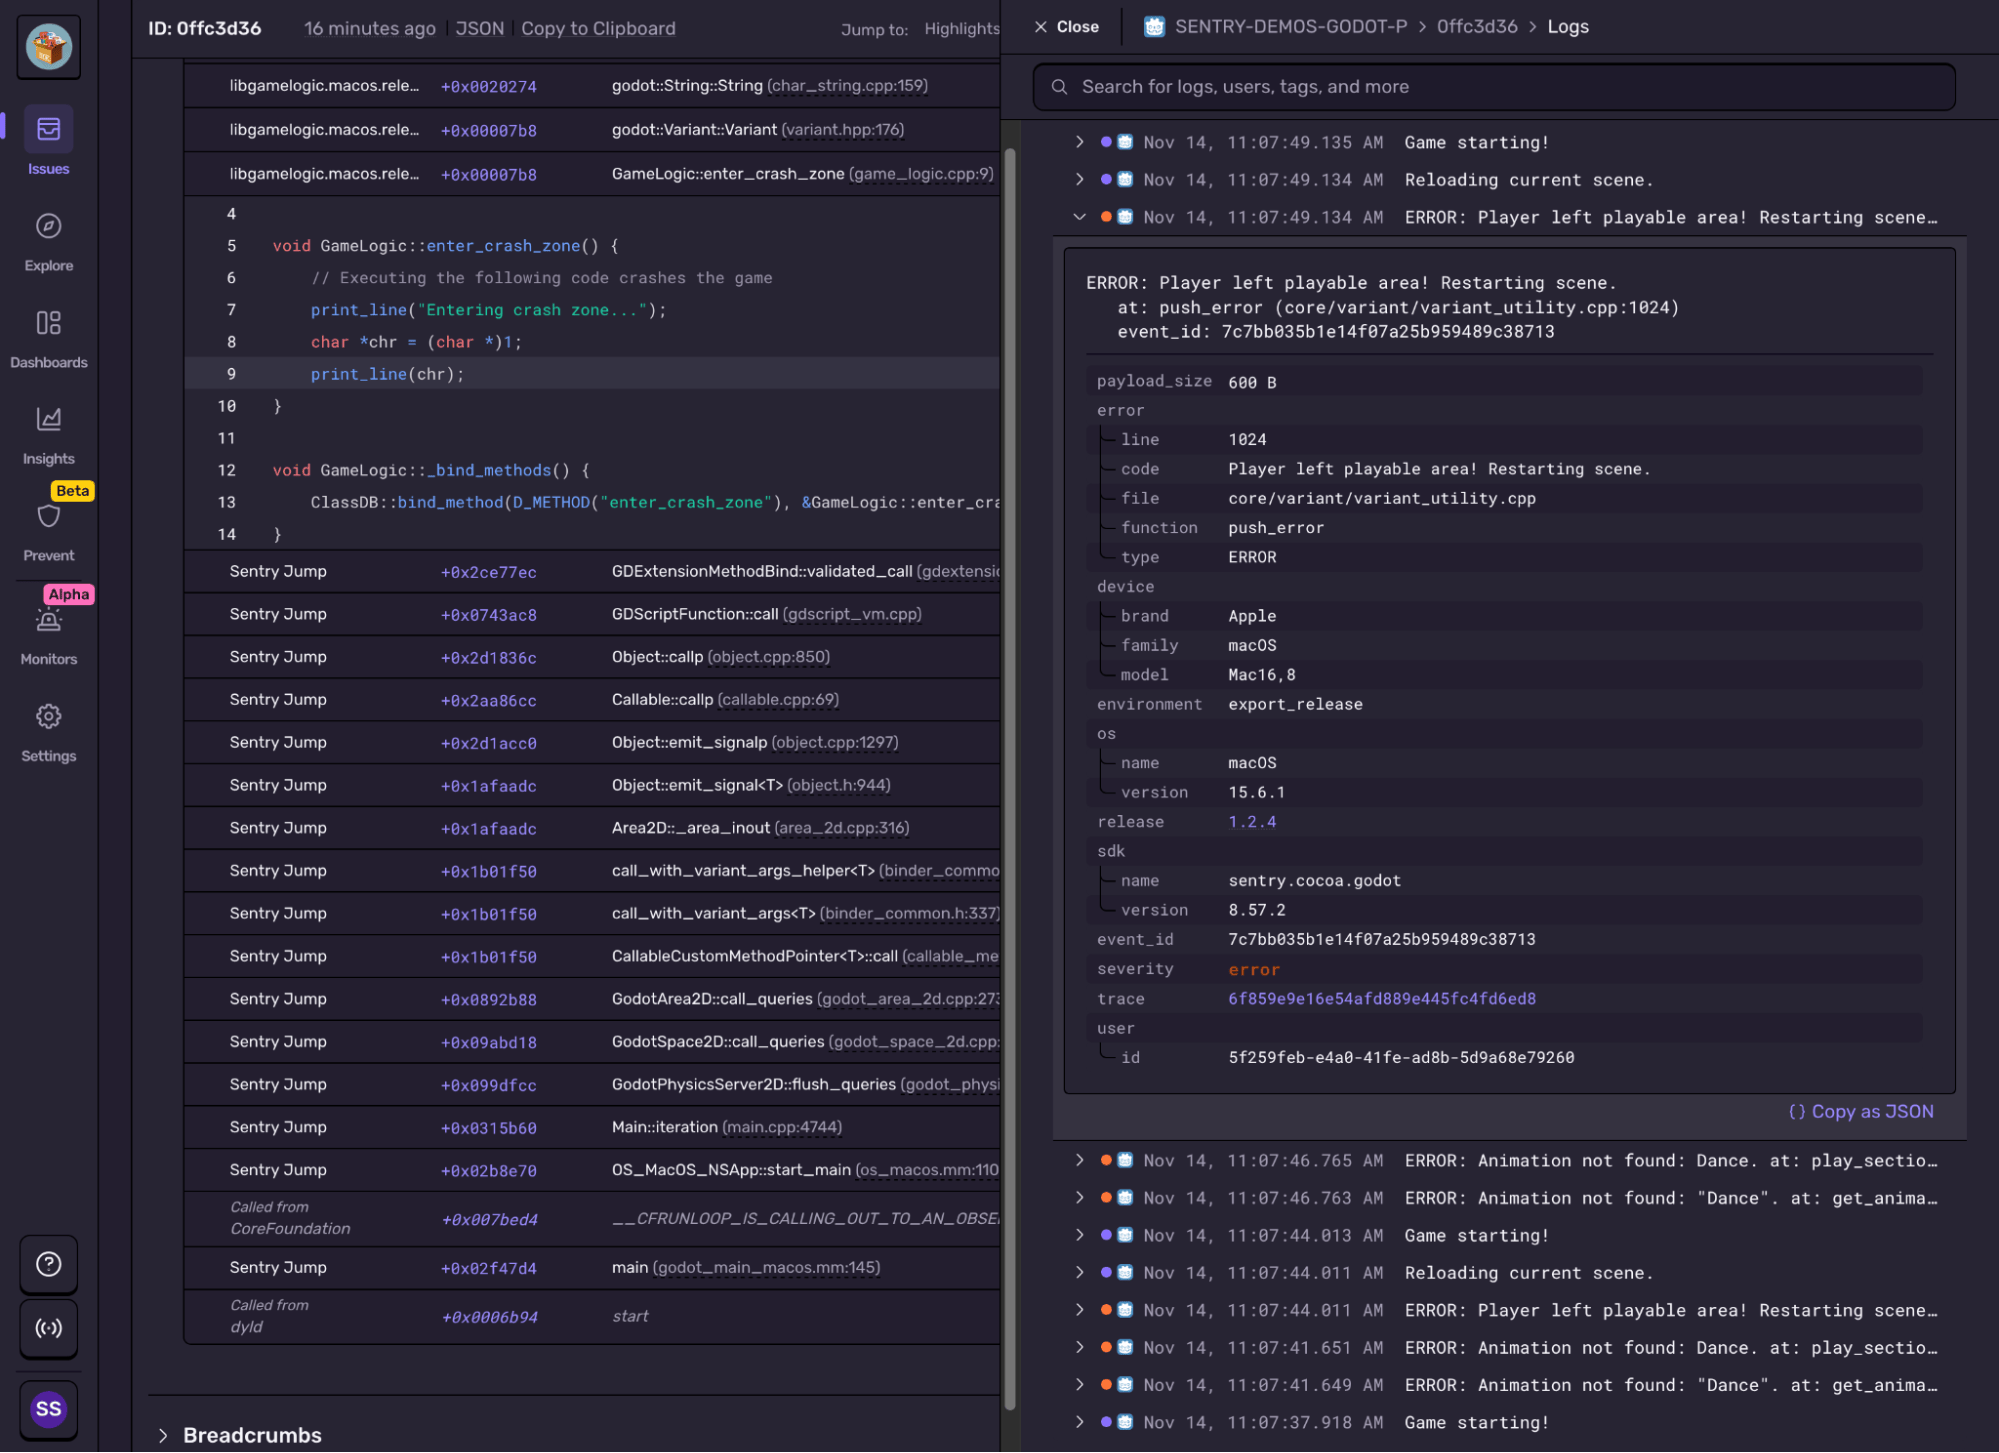This screenshot has width=1999, height=1453.
Task: View the Insights chart icon
Action: pos(48,421)
